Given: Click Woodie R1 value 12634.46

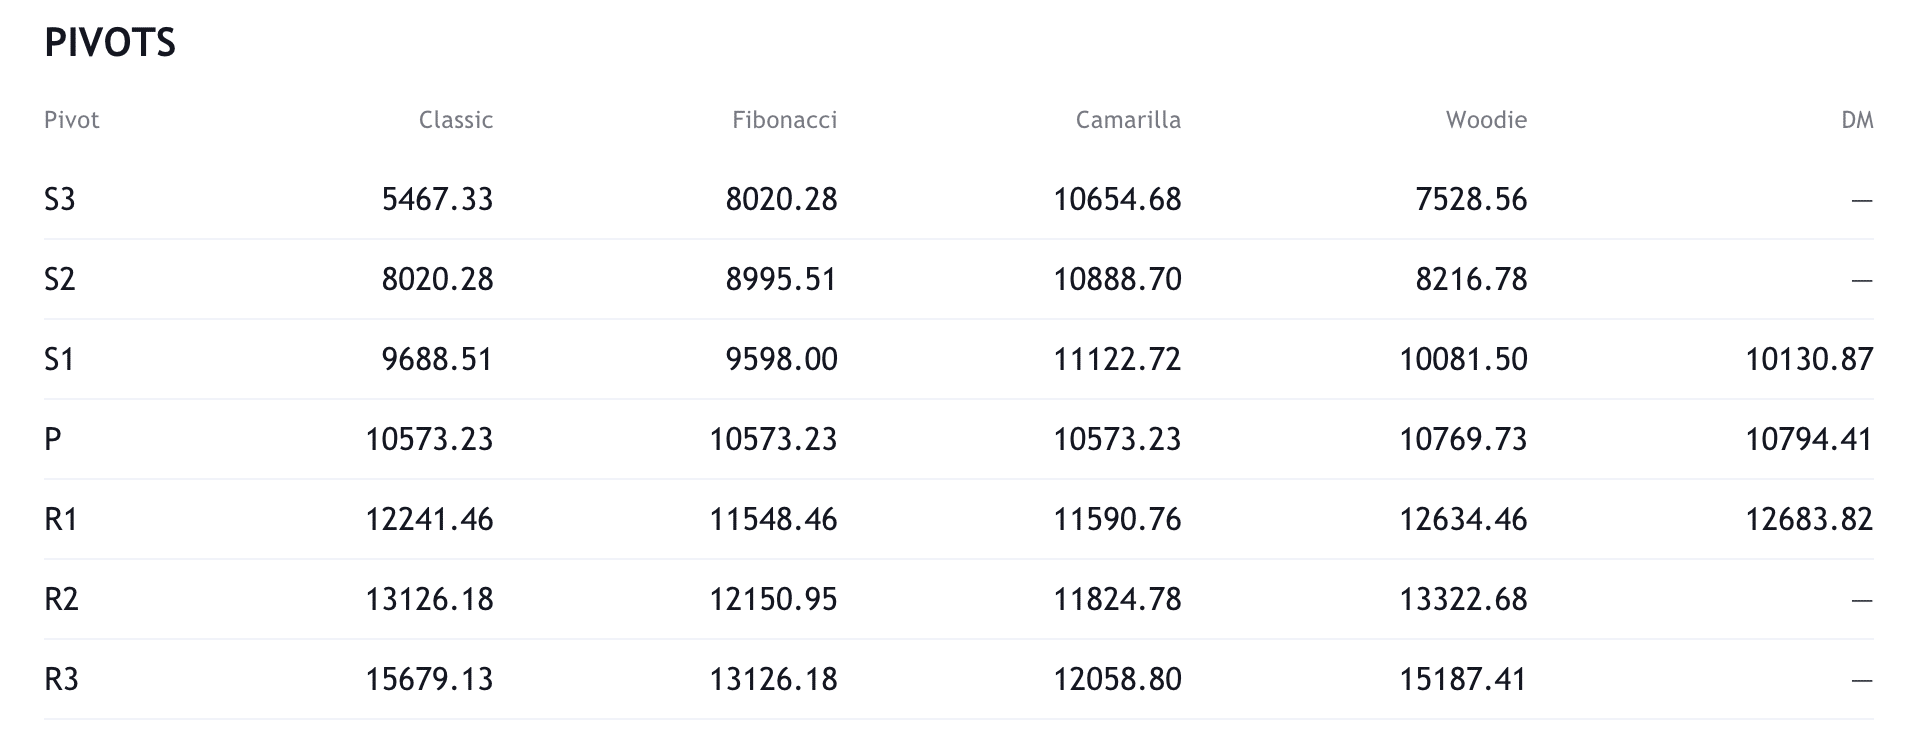Looking at the screenshot, I should tap(1463, 519).
